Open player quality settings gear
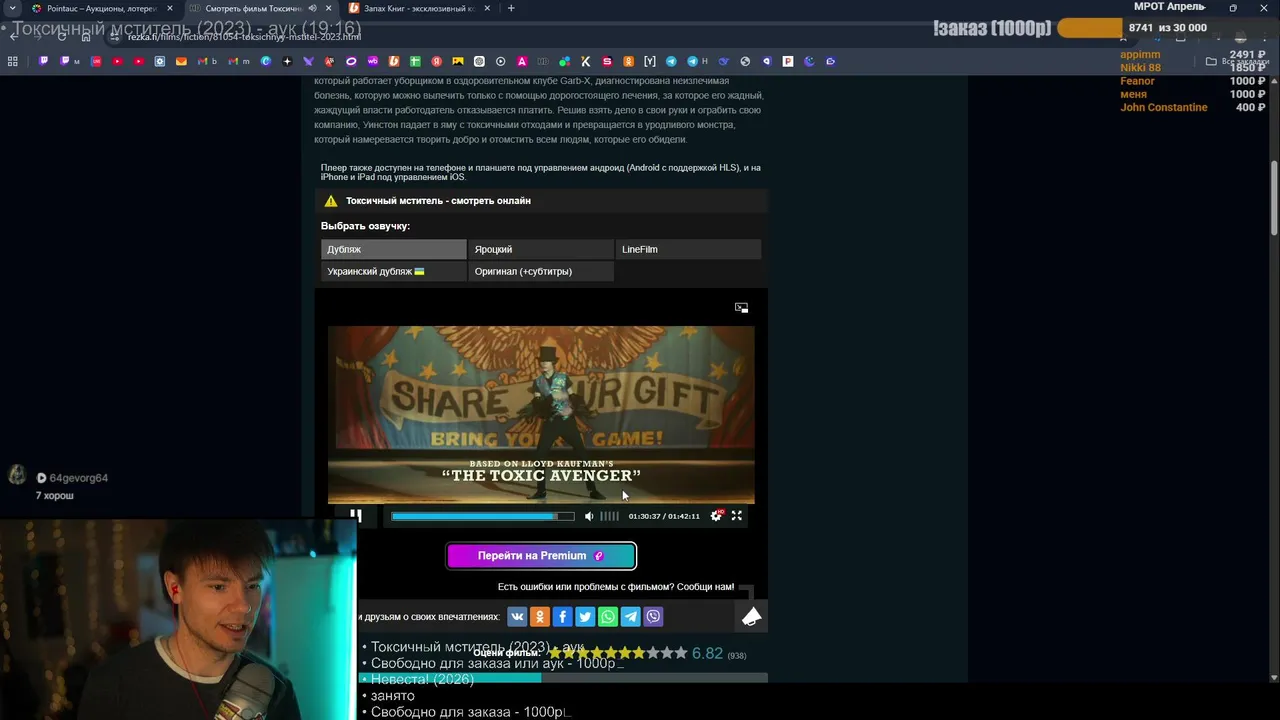 pos(716,516)
